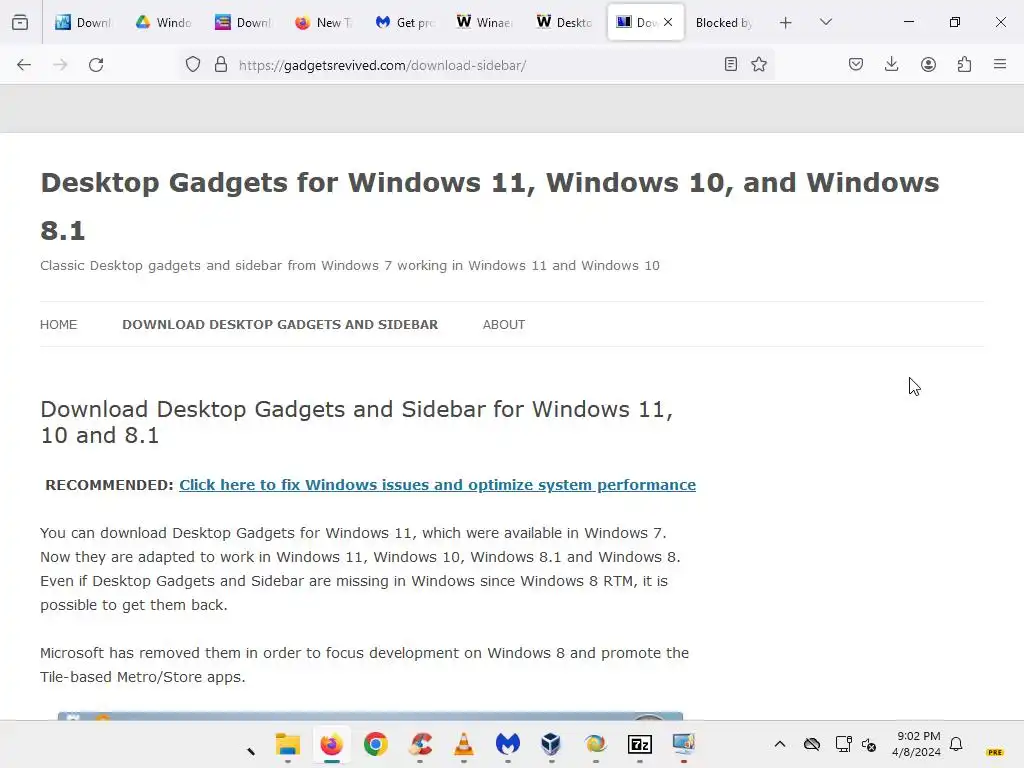
Task: Open Firefox account icon
Action: click(928, 65)
